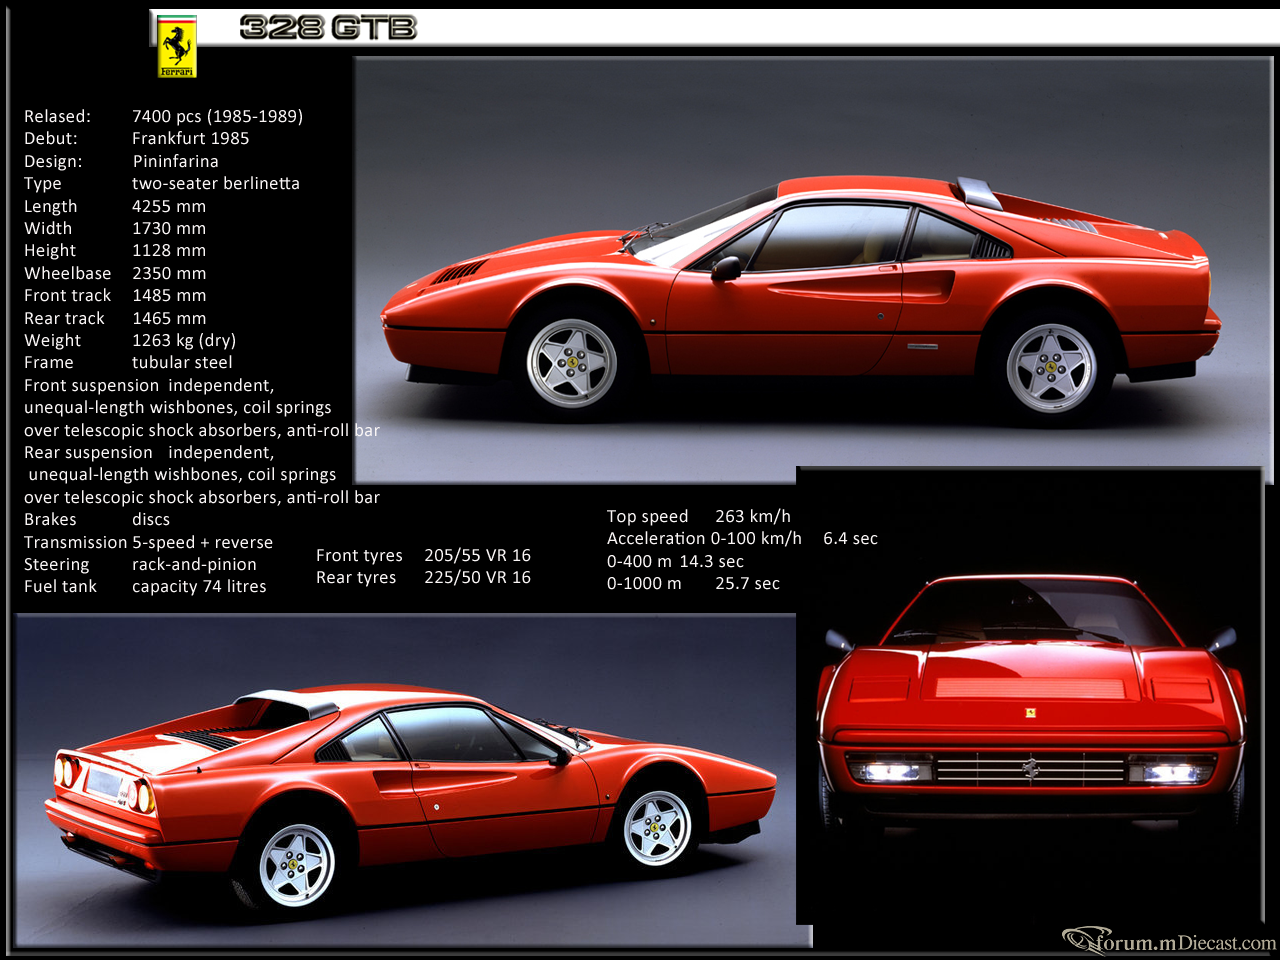Click the "Relased:" label
Screen dimensions: 1280x960
click(x=57, y=116)
